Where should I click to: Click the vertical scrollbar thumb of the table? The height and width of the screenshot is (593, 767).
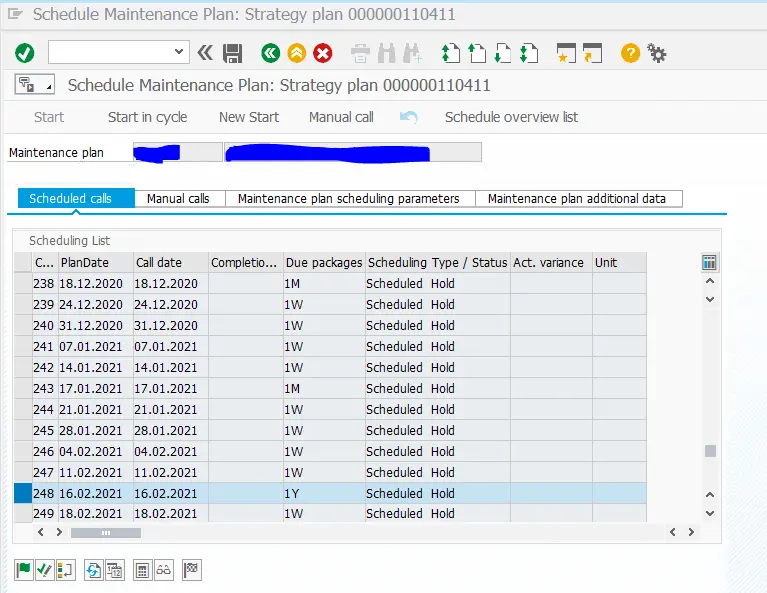[x=710, y=451]
